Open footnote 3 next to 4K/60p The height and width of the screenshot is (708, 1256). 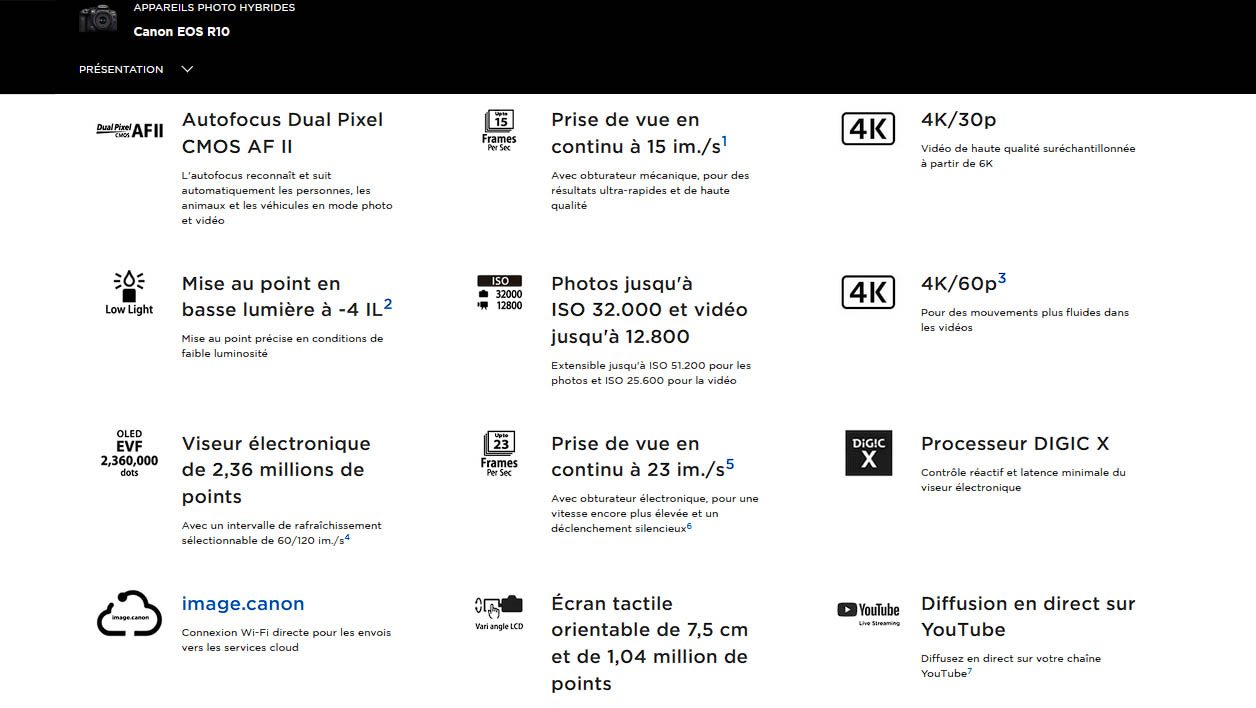click(x=1002, y=279)
